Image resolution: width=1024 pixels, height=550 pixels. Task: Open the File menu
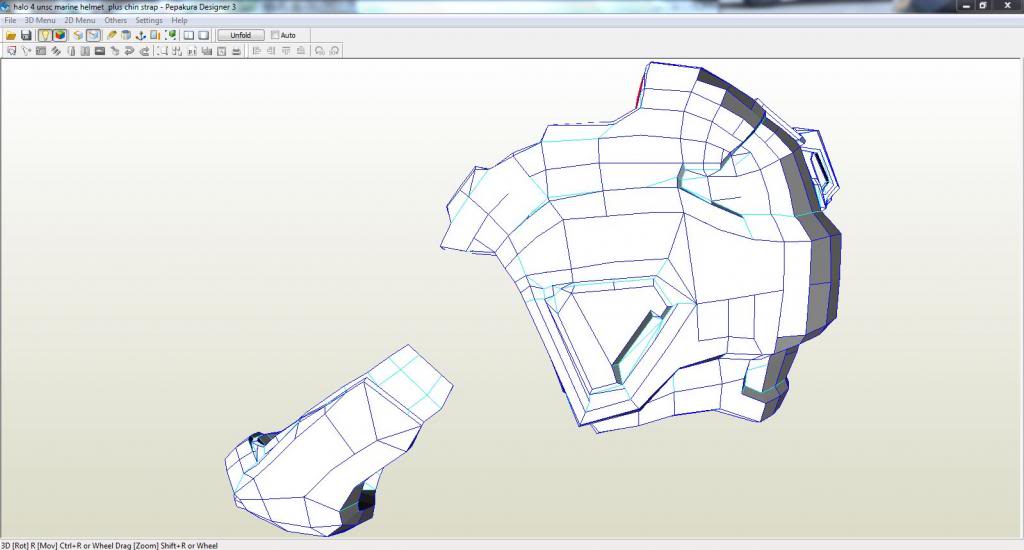click(x=10, y=20)
